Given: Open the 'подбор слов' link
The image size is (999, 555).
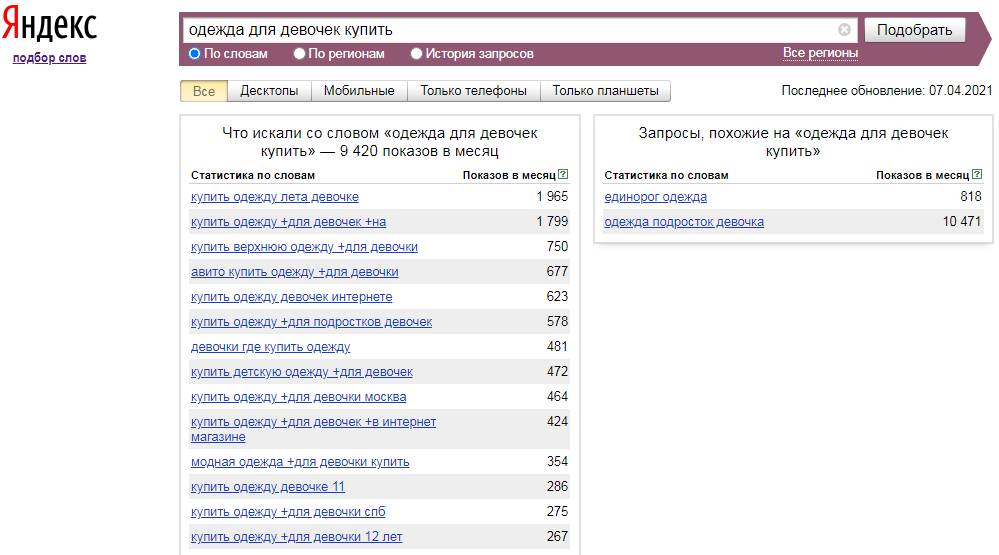Looking at the screenshot, I should pyautogui.click(x=49, y=58).
